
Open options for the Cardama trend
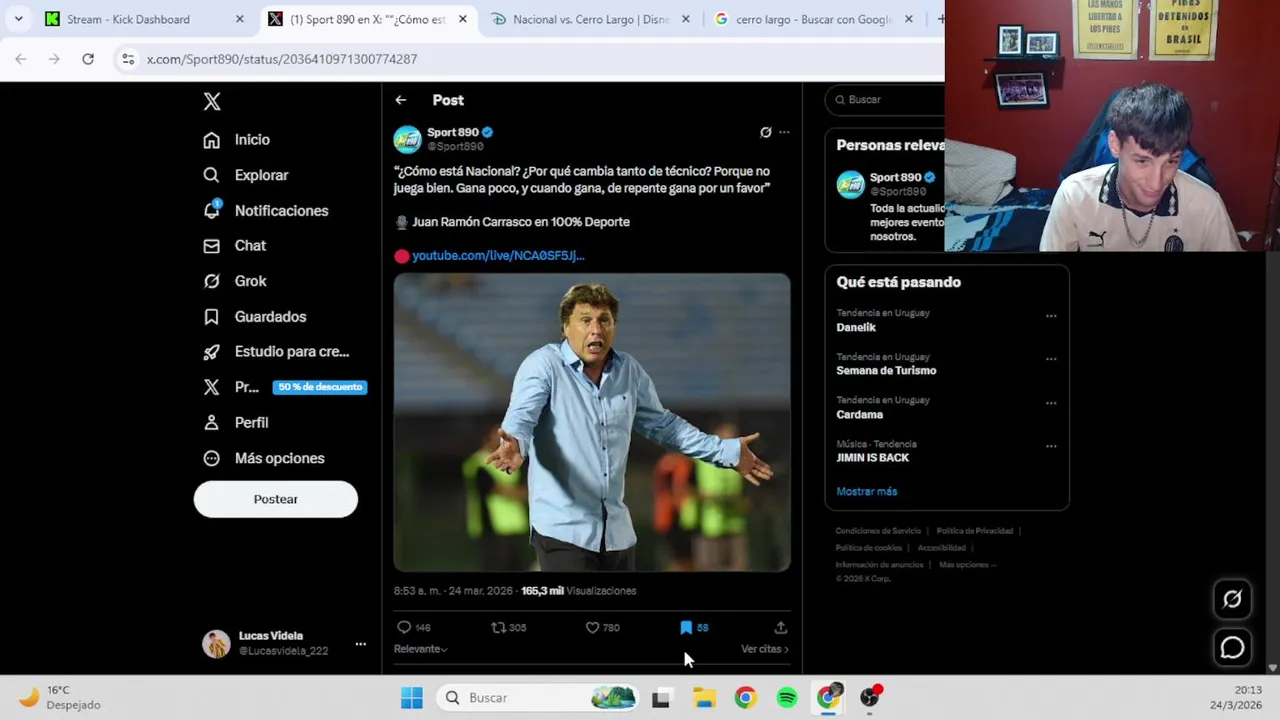click(1051, 402)
